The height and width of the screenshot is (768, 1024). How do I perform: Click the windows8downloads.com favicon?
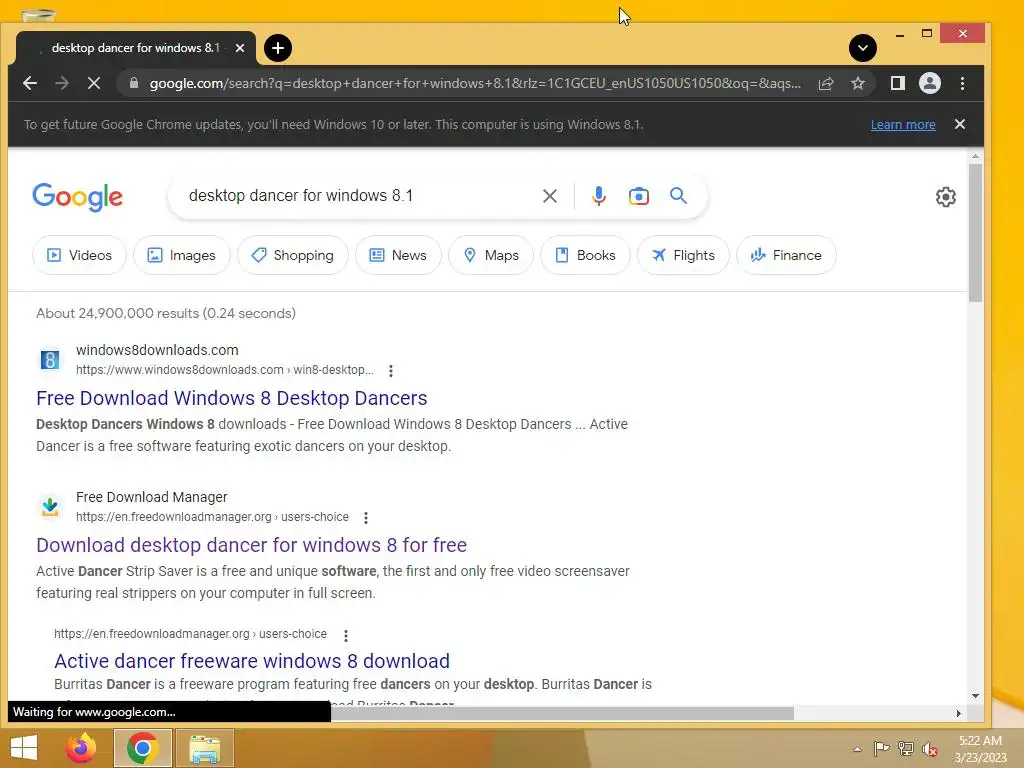[x=50, y=359]
